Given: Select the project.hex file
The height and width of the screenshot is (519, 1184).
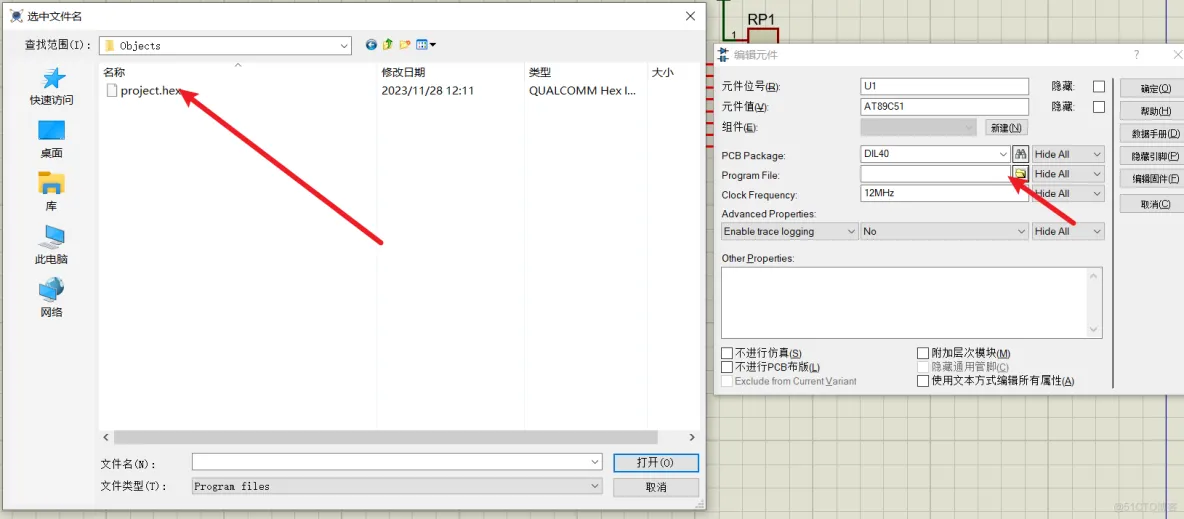Looking at the screenshot, I should [x=143, y=91].
